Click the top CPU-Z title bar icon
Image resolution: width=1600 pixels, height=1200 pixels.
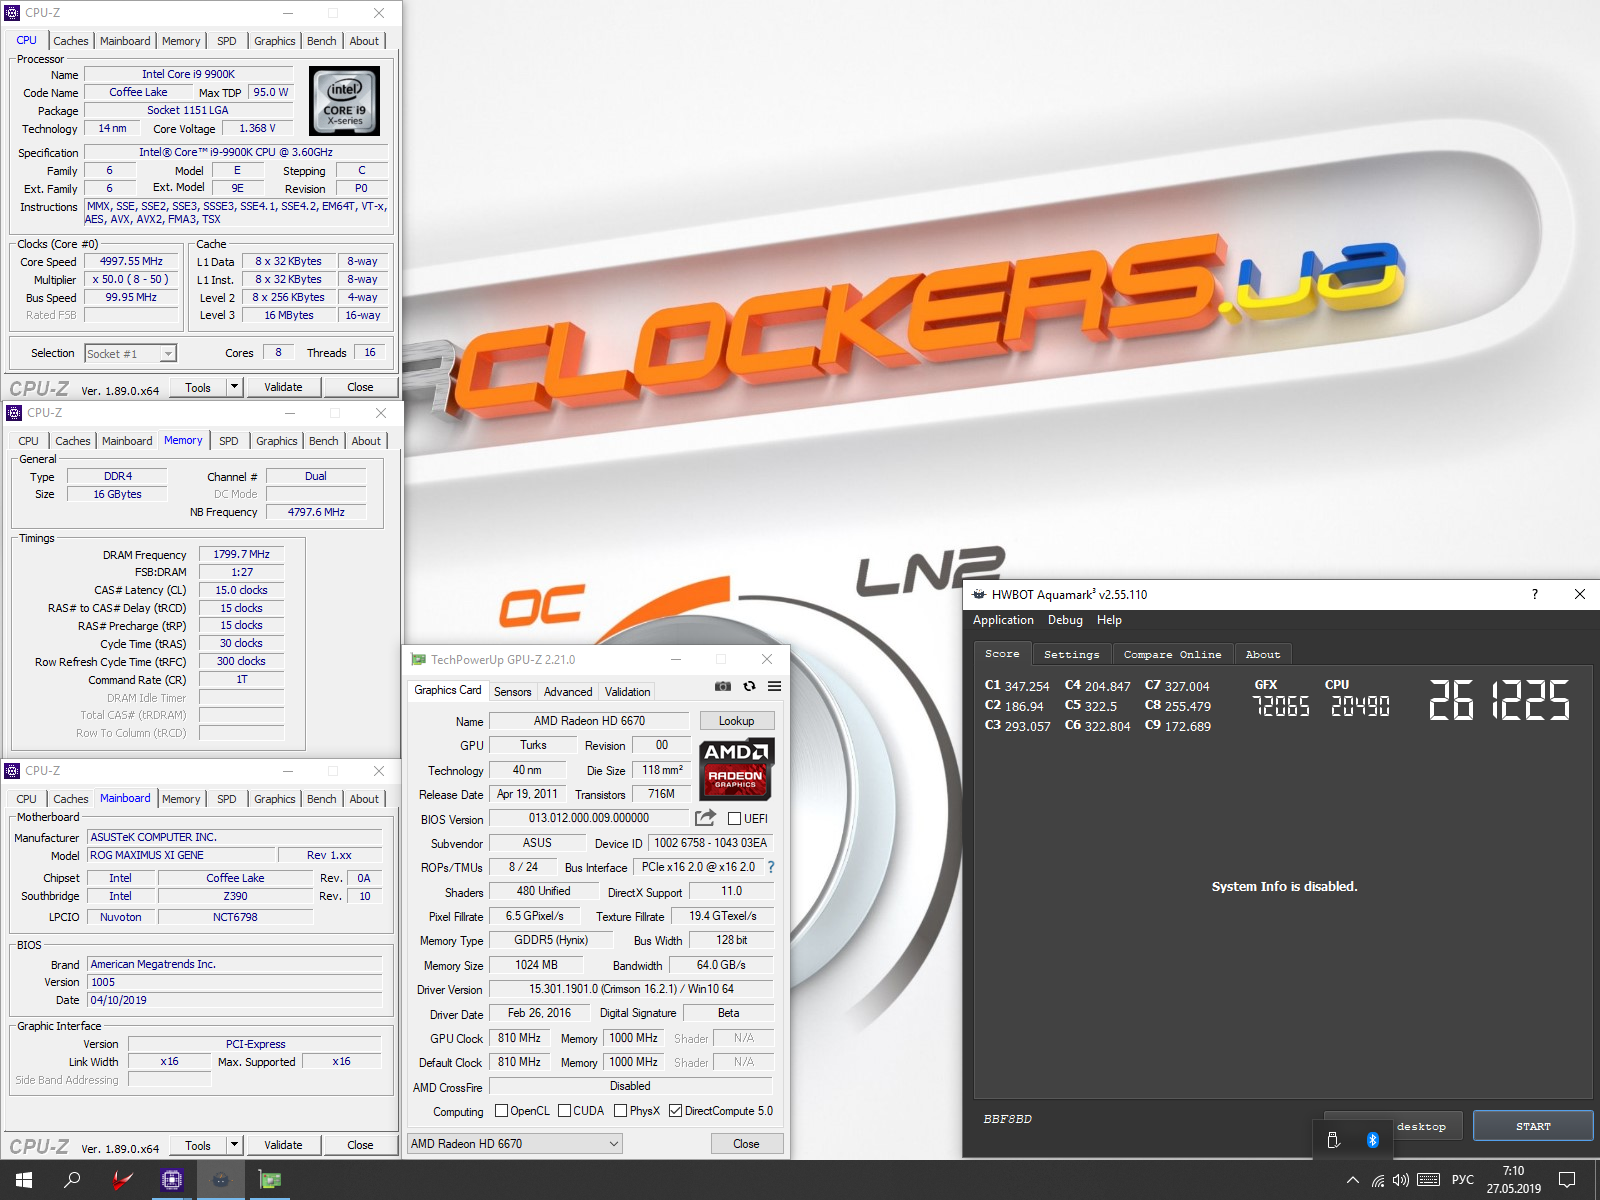coord(13,13)
